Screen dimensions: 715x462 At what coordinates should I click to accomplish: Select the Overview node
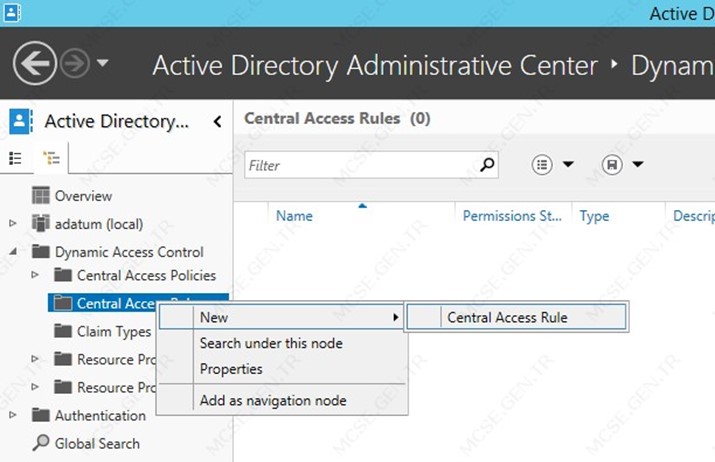[x=83, y=196]
